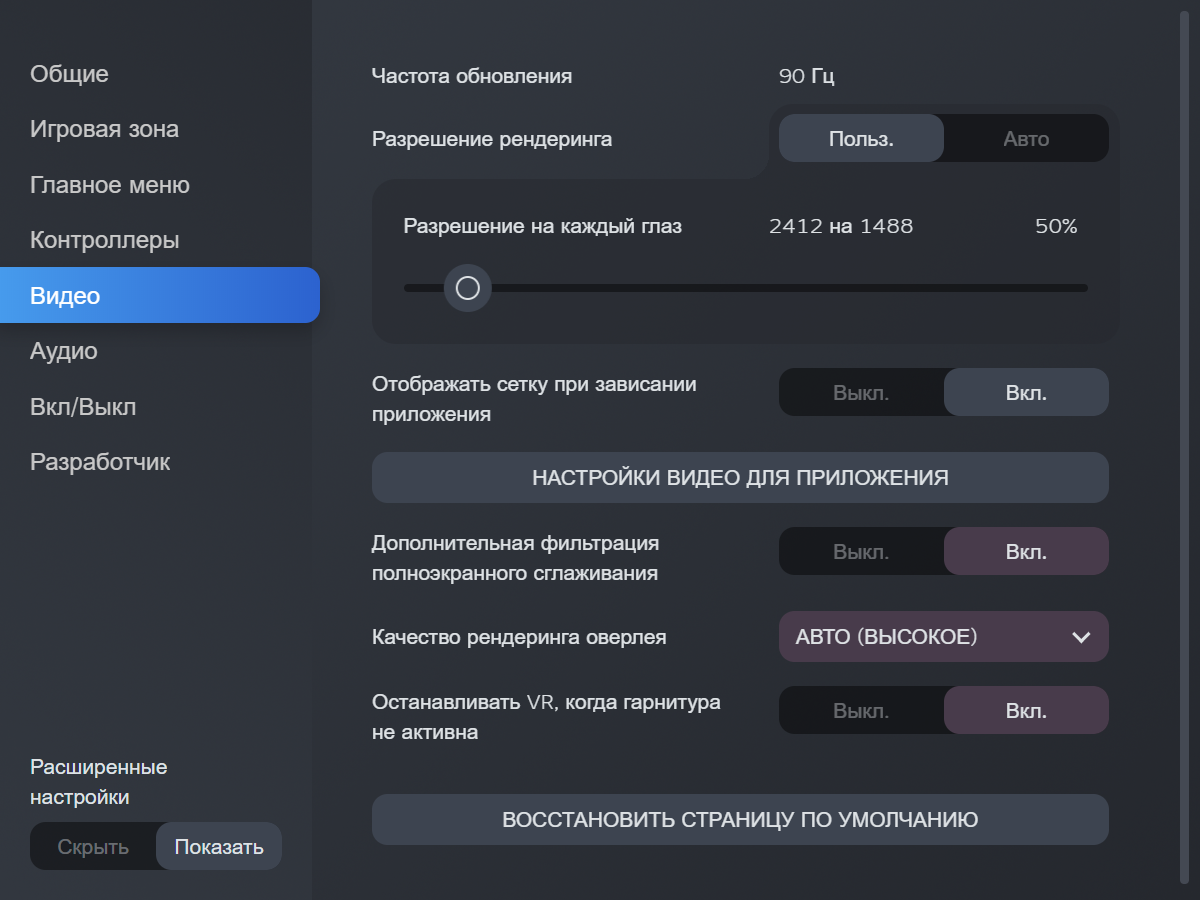The height and width of the screenshot is (900, 1200).
Task: Open the Разработчик settings section
Action: [x=100, y=462]
